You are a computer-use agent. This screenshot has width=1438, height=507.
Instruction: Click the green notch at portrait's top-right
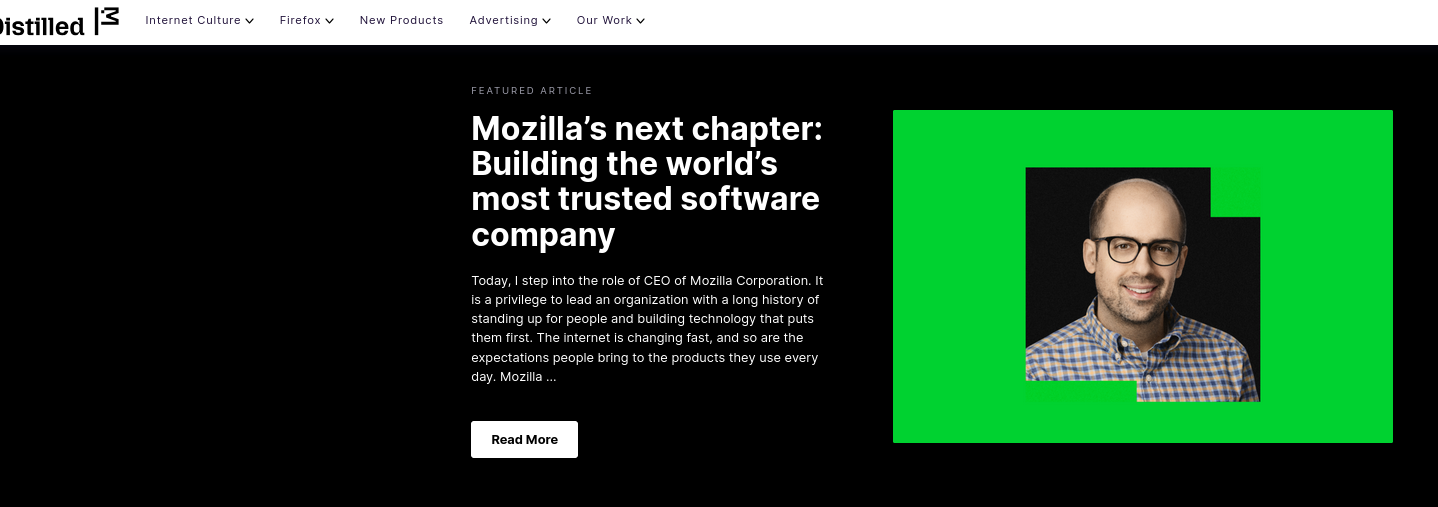(1236, 191)
